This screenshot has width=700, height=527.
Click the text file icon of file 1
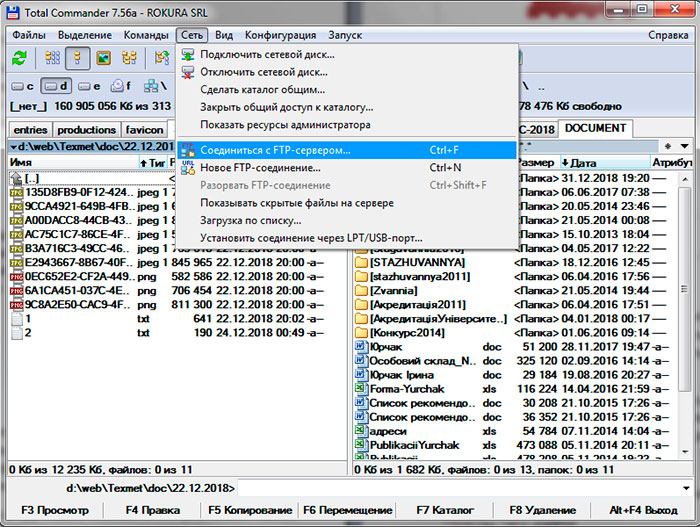[x=17, y=319]
